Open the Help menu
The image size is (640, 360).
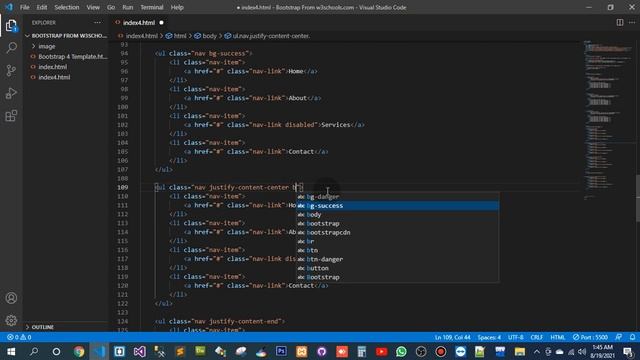(x=177, y=7)
